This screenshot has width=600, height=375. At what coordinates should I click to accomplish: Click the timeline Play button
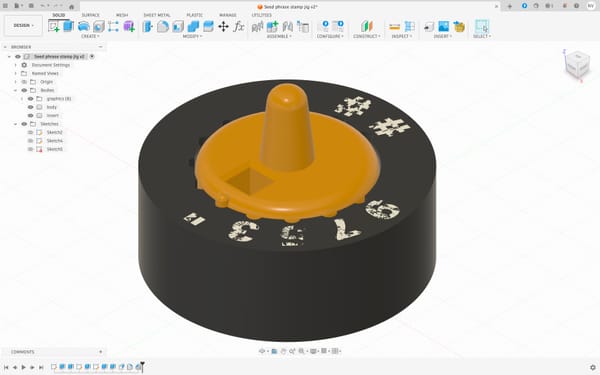pos(23,367)
